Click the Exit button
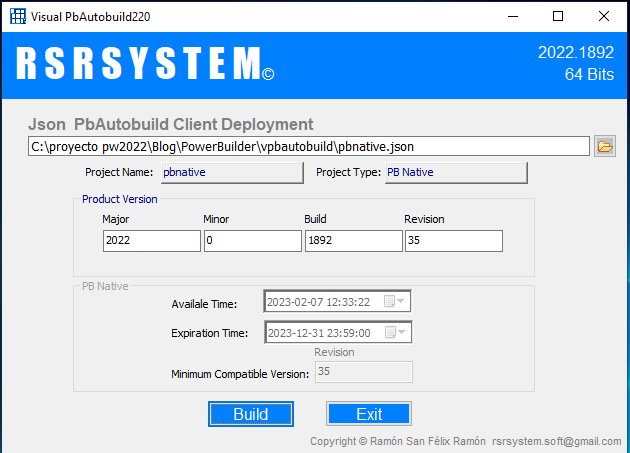Image resolution: width=630 pixels, height=453 pixels. (x=369, y=414)
